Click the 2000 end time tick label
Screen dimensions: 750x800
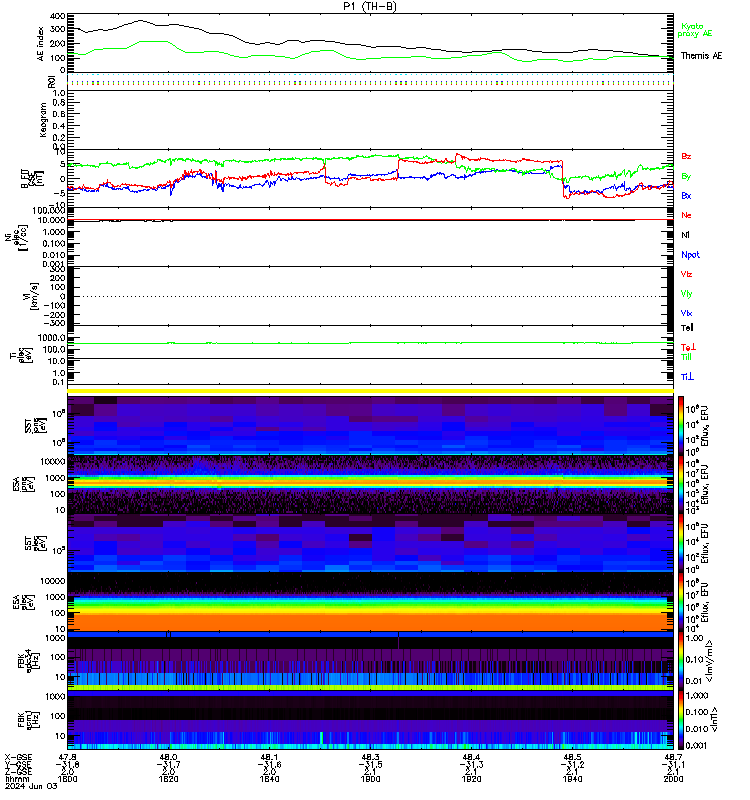(x=673, y=779)
